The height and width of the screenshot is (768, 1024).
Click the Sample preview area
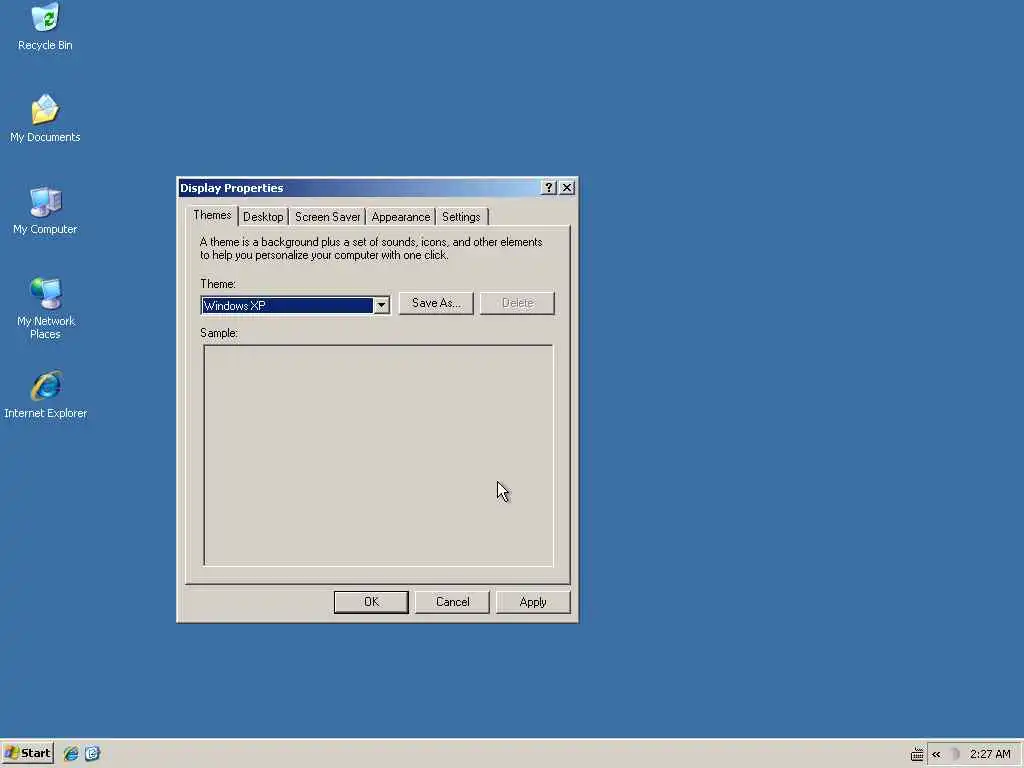point(378,455)
